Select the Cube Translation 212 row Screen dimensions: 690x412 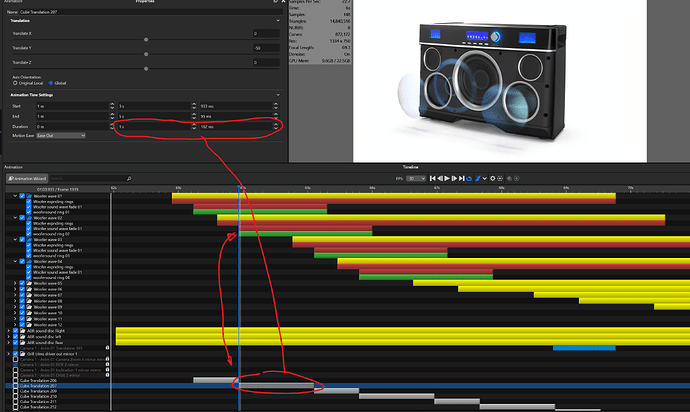(58, 407)
